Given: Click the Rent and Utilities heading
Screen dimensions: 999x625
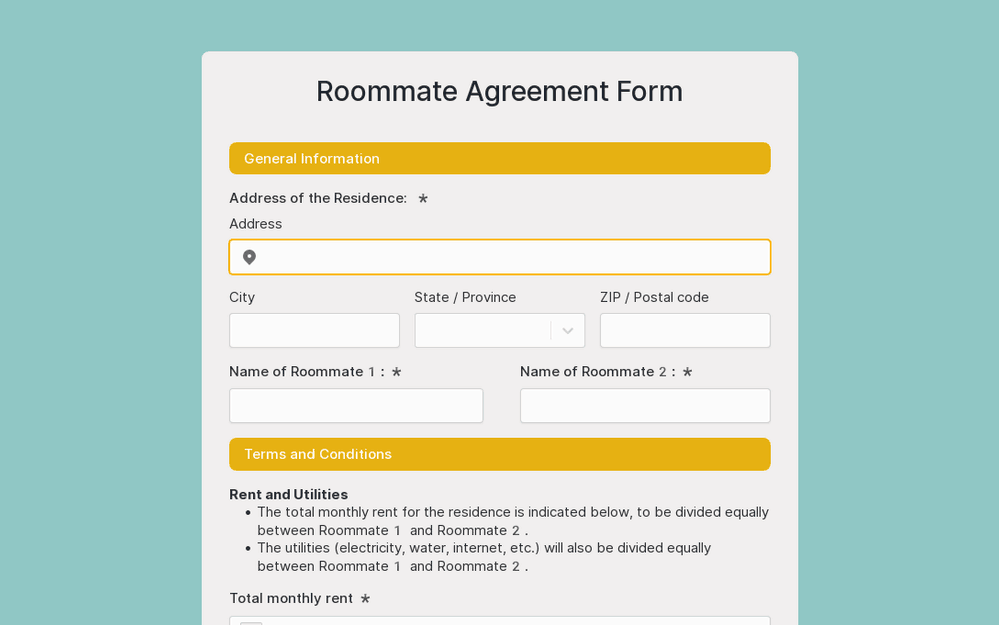Looking at the screenshot, I should pos(288,494).
